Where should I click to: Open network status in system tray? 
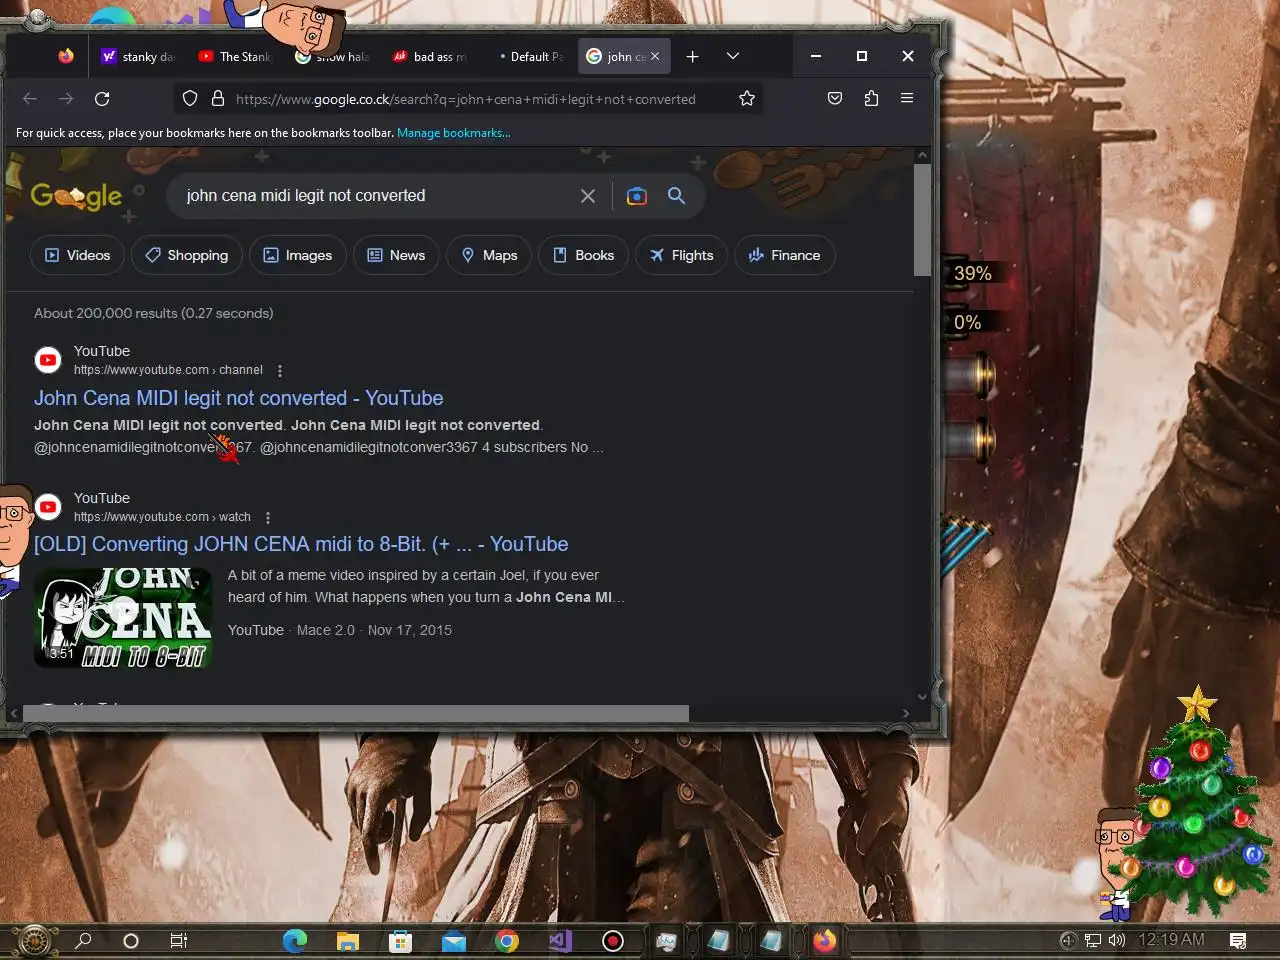coord(1093,940)
